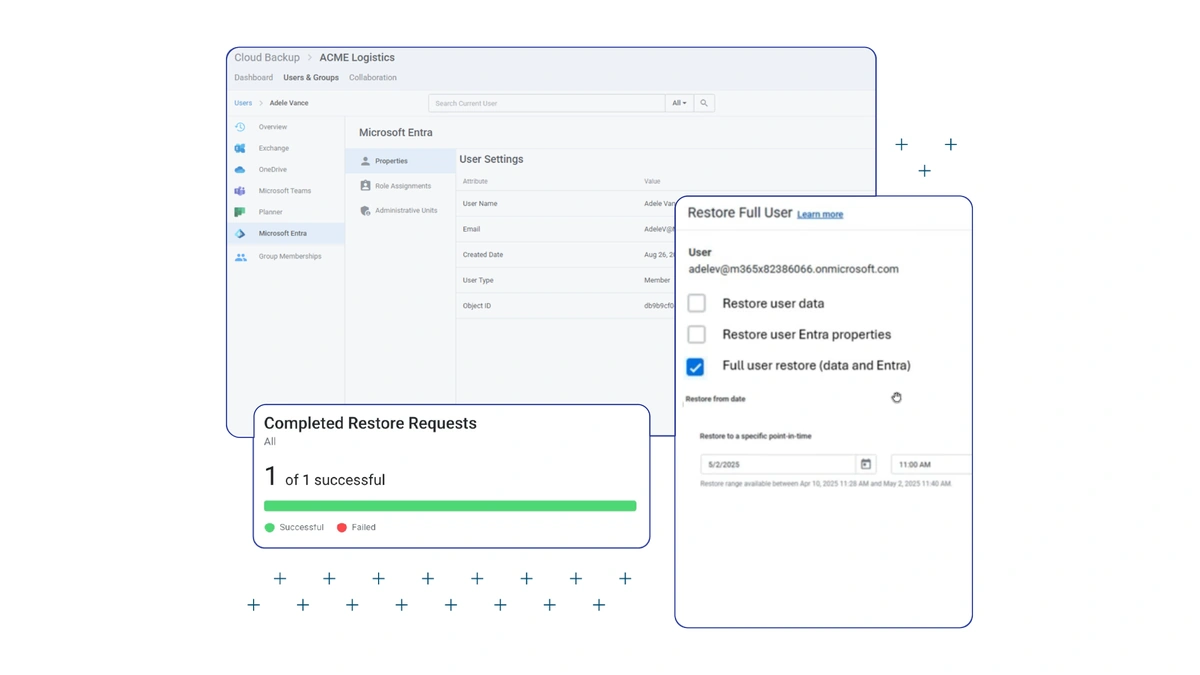Select the Users & Groups tab
Viewport: 1200px width, 675px height.
click(x=311, y=78)
